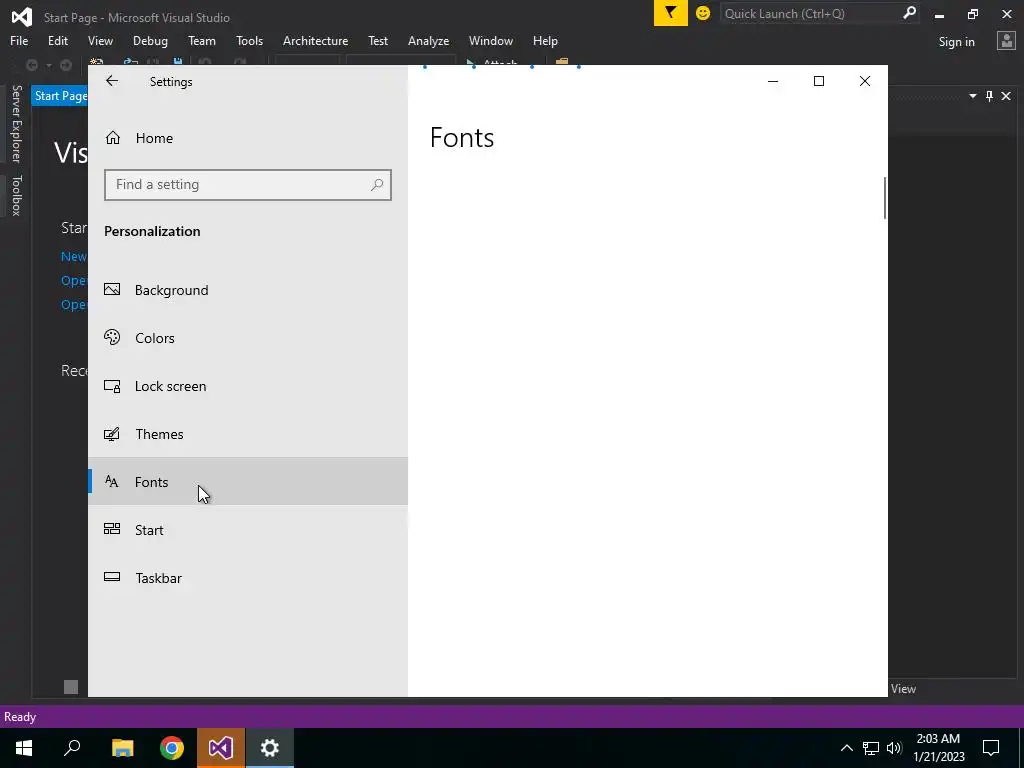Close the Visual Studio side panel

[1006, 96]
